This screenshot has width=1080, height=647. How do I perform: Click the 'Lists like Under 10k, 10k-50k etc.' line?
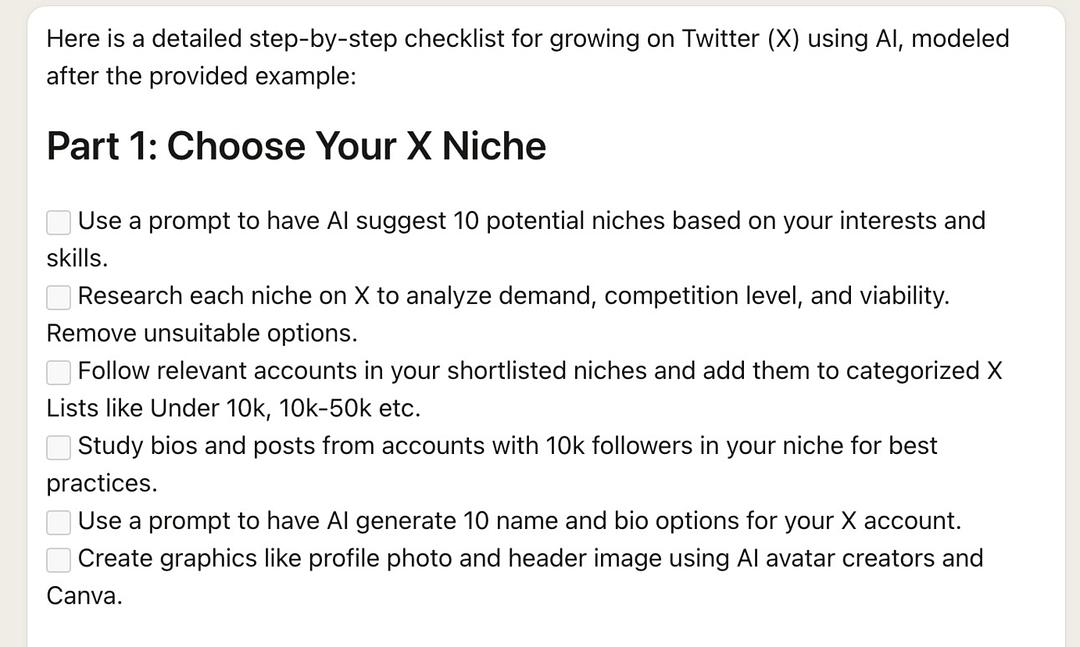coord(233,408)
